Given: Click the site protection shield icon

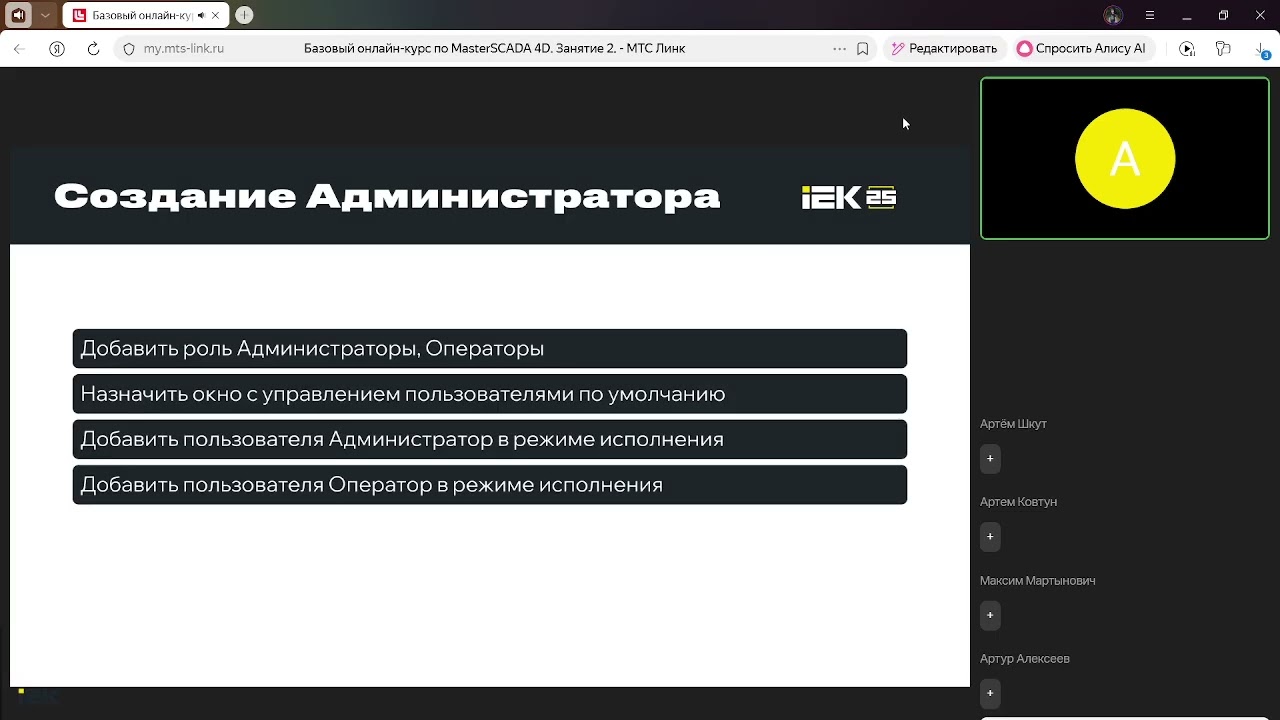Looking at the screenshot, I should (128, 48).
